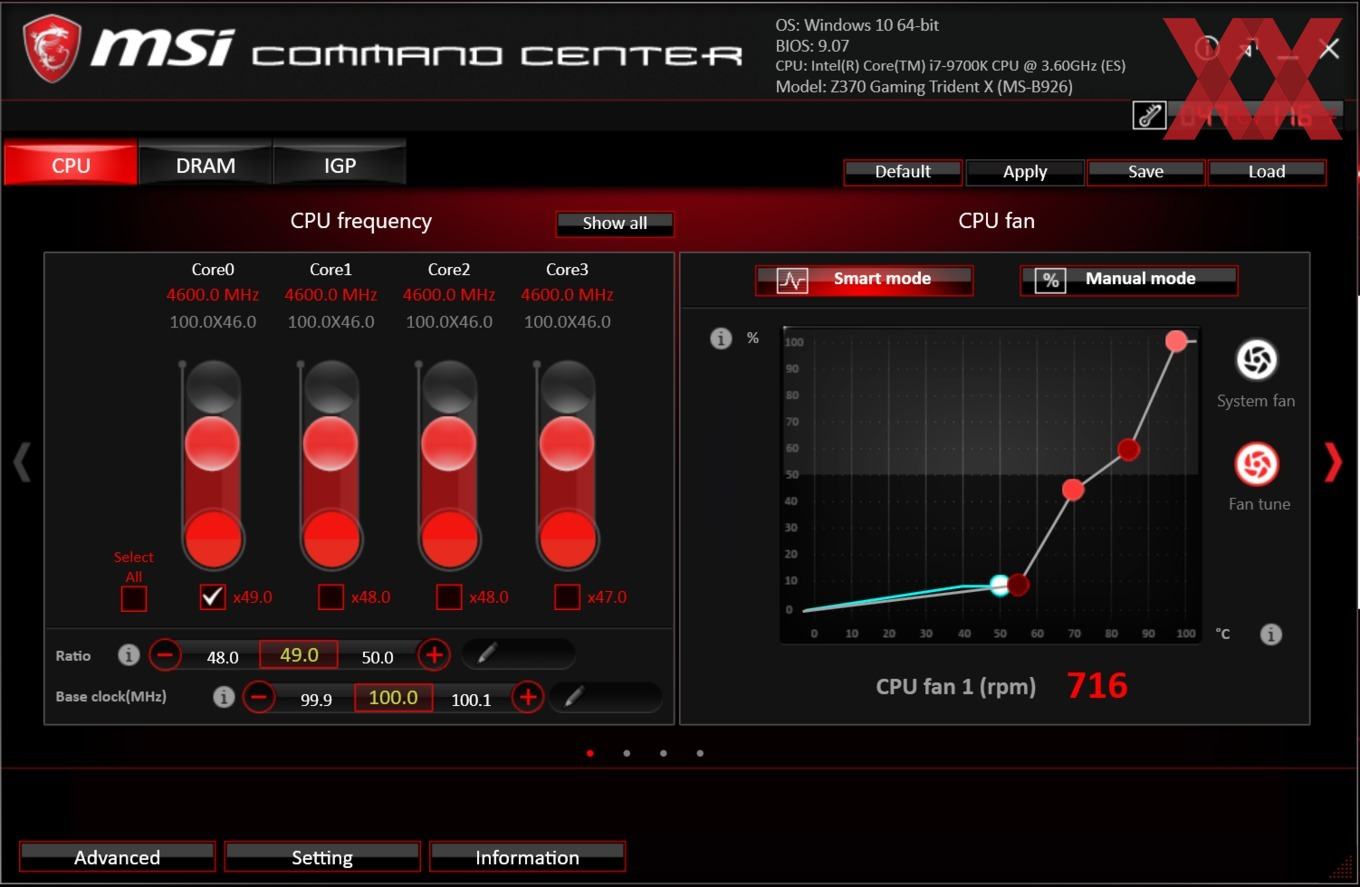The image size is (1360, 887).
Task: Click Core0 4600.0 MHz reading
Action: pos(212,295)
